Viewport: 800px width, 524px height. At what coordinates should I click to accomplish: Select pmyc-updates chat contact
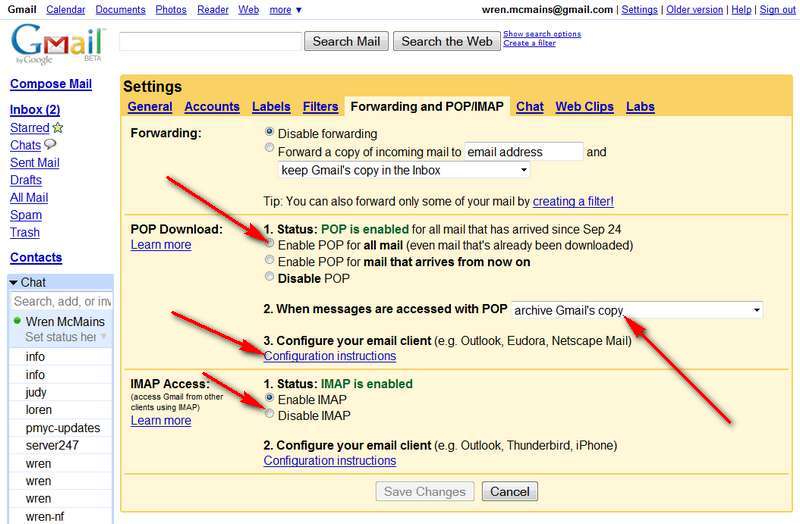(x=63, y=428)
